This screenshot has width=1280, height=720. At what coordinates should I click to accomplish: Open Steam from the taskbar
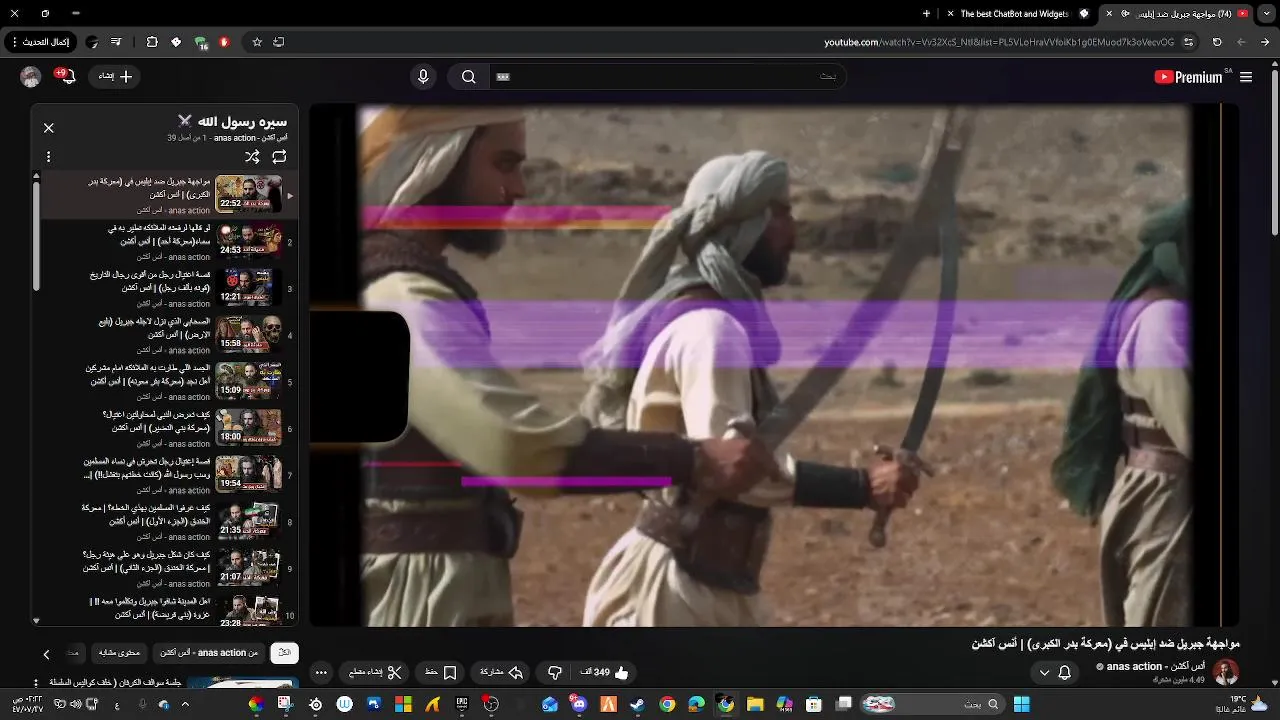pyautogui.click(x=637, y=704)
